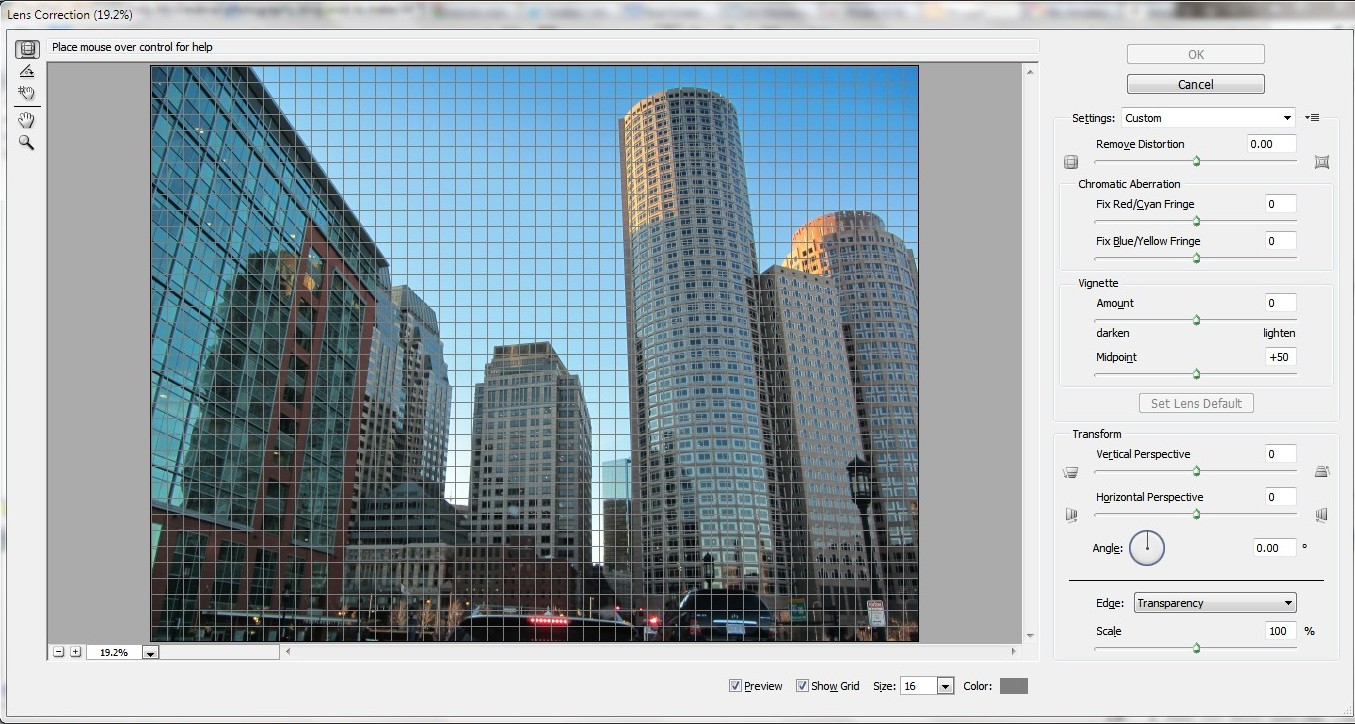Click the right Horizontal Perspective icon
The height and width of the screenshot is (724, 1355).
click(1321, 515)
